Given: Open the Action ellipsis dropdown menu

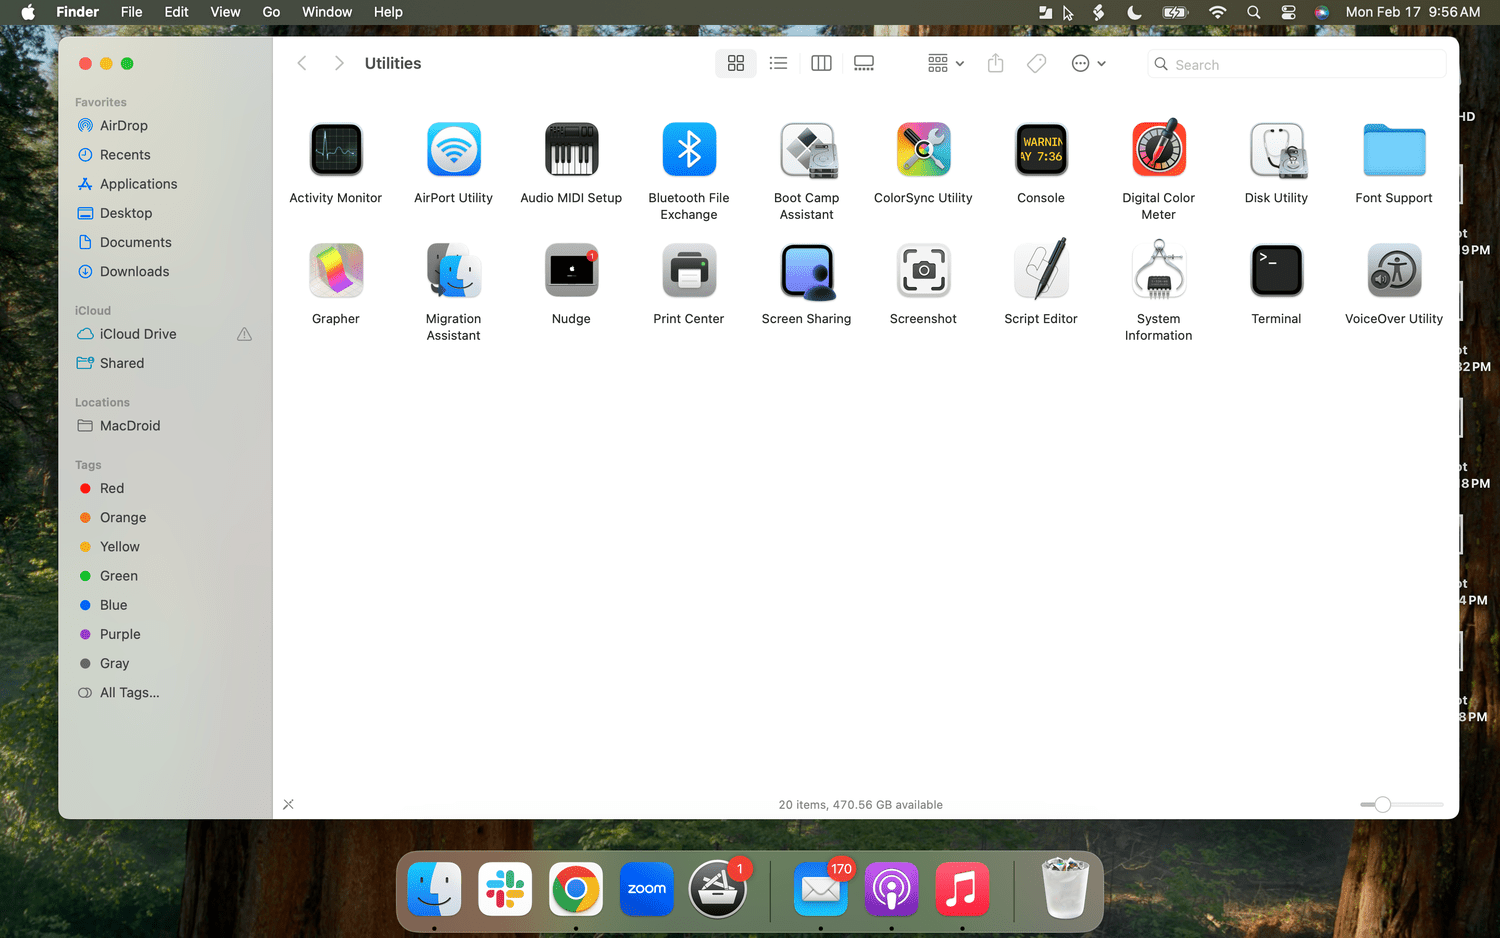Looking at the screenshot, I should point(1088,64).
